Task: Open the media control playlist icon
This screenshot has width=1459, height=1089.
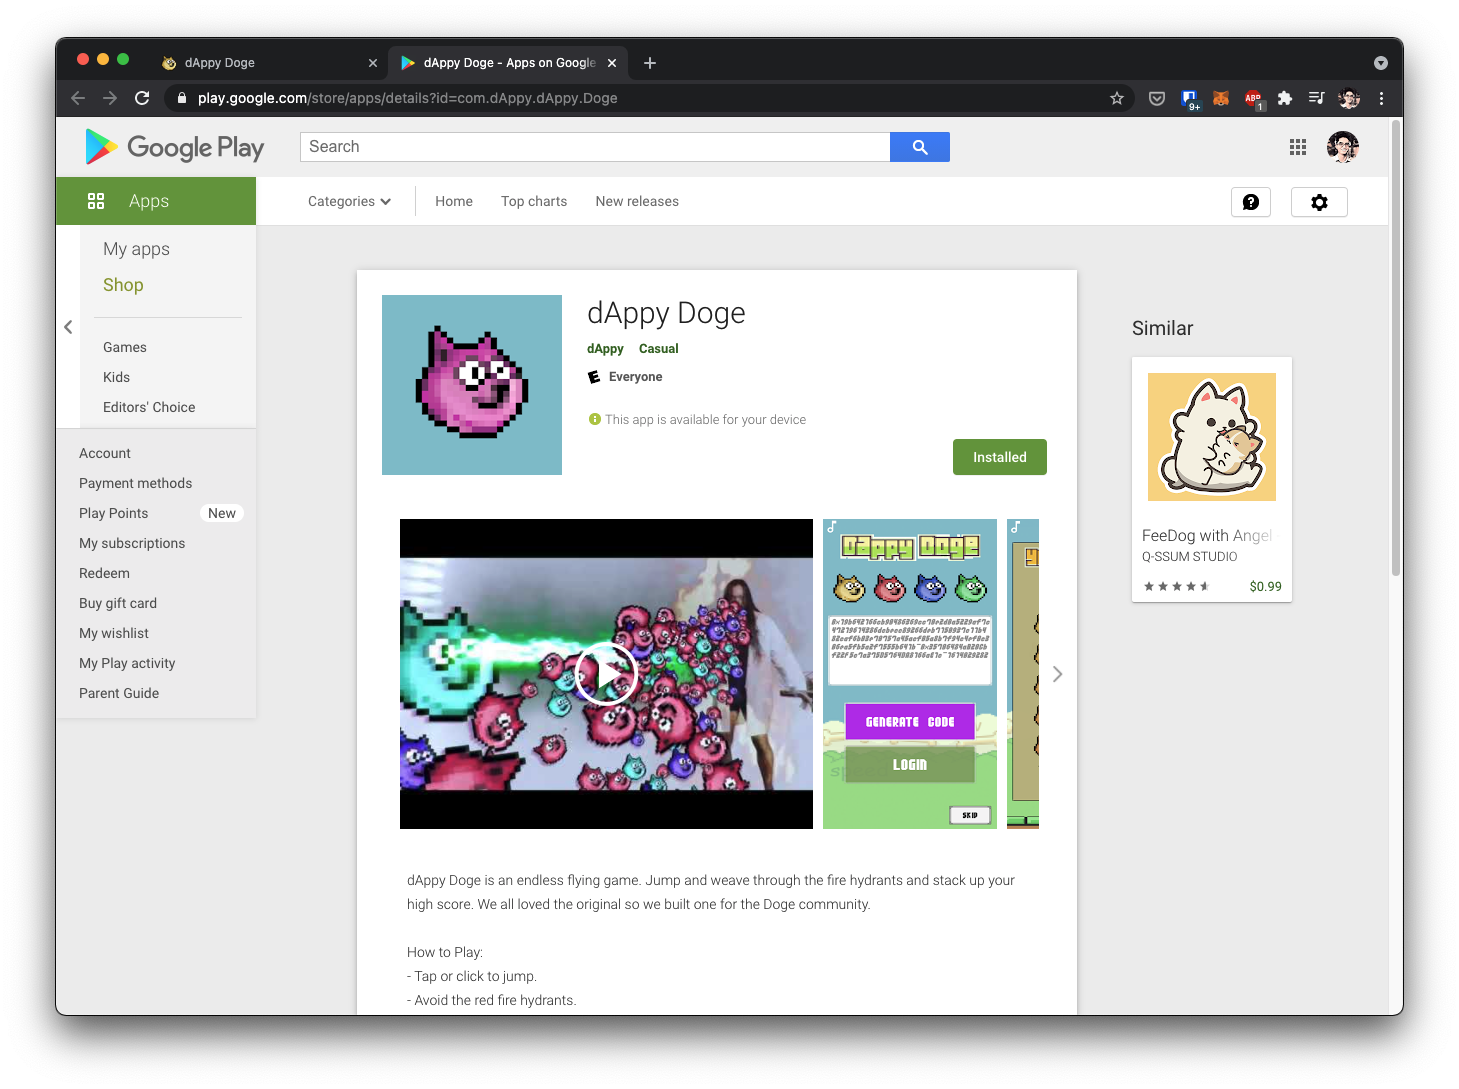Action: 1316,98
